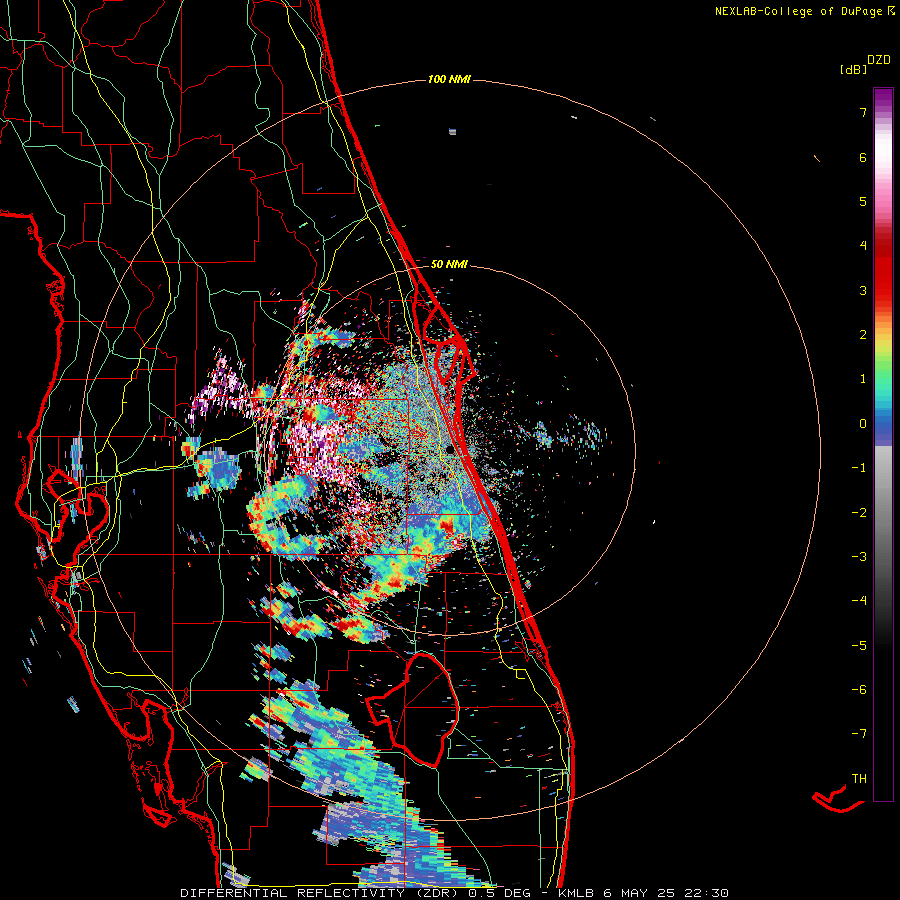The width and height of the screenshot is (900, 900).
Task: Click the -5 scale value
Action: pyautogui.click(x=859, y=646)
